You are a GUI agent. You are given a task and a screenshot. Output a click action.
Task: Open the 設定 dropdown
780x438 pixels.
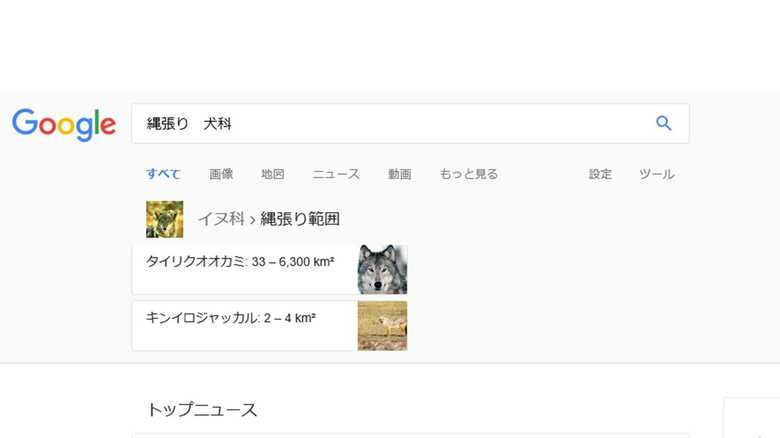tap(600, 174)
